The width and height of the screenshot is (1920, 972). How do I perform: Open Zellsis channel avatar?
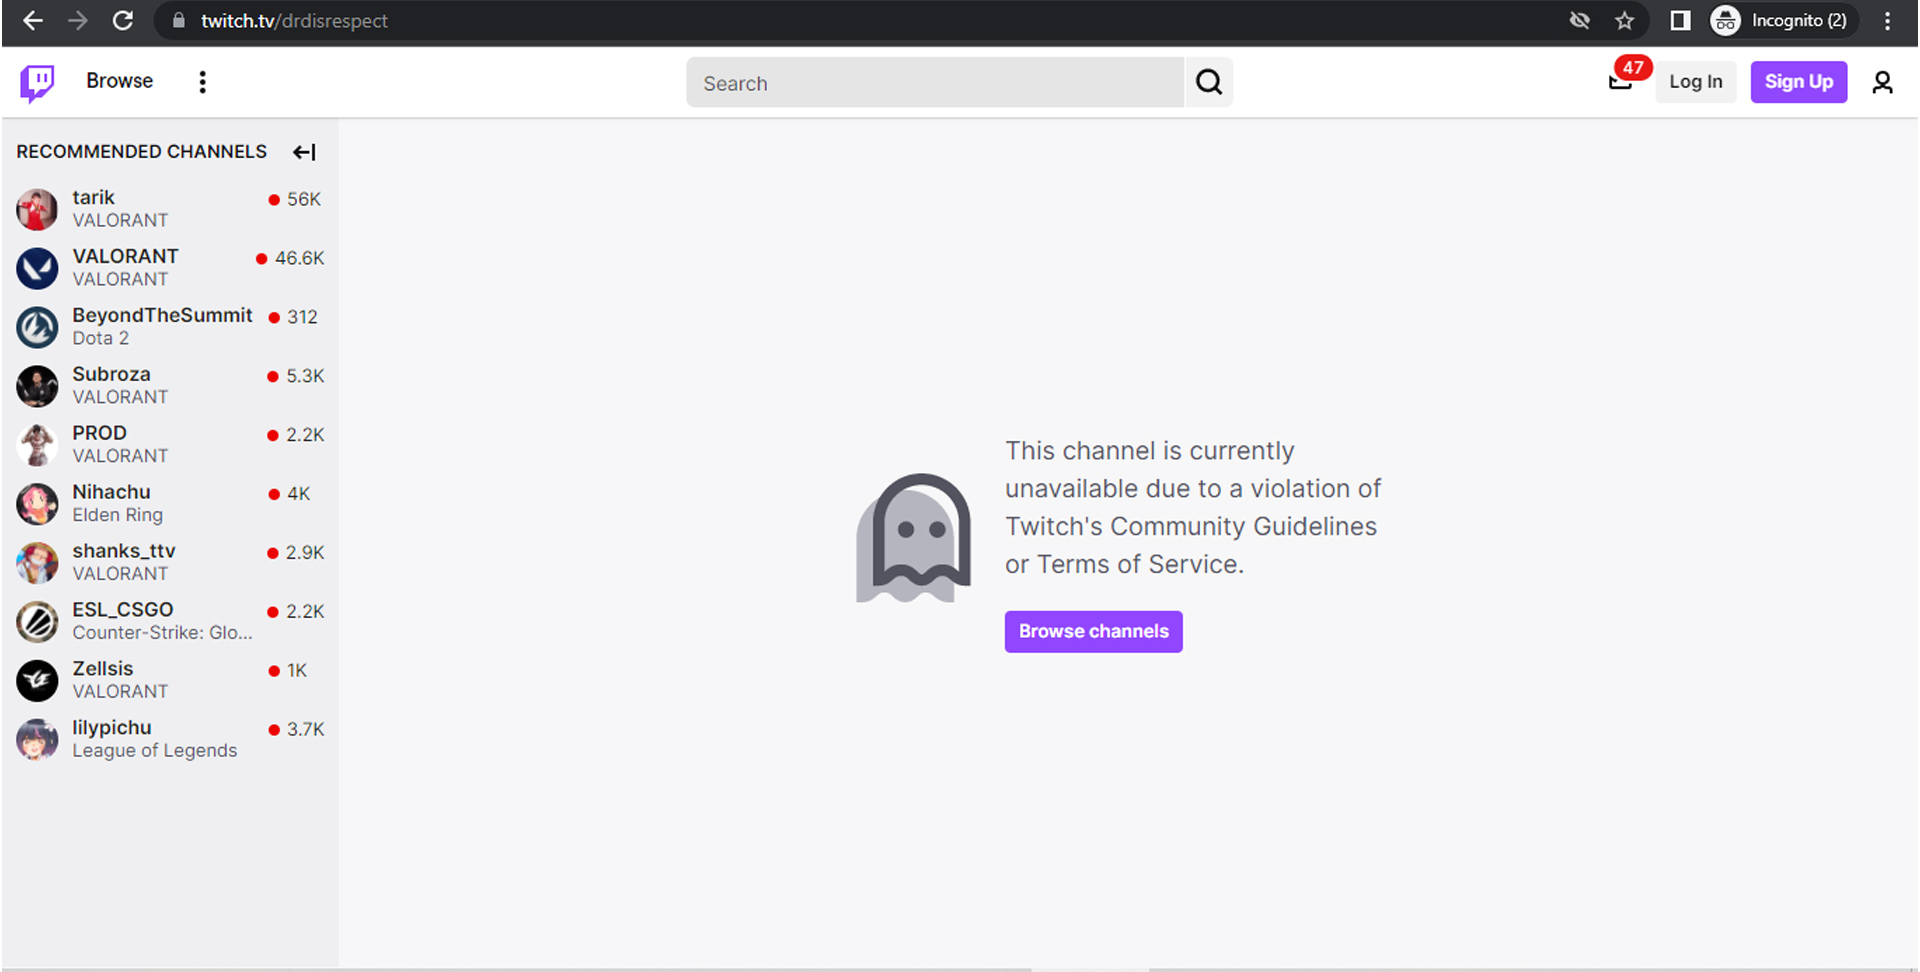coord(37,681)
